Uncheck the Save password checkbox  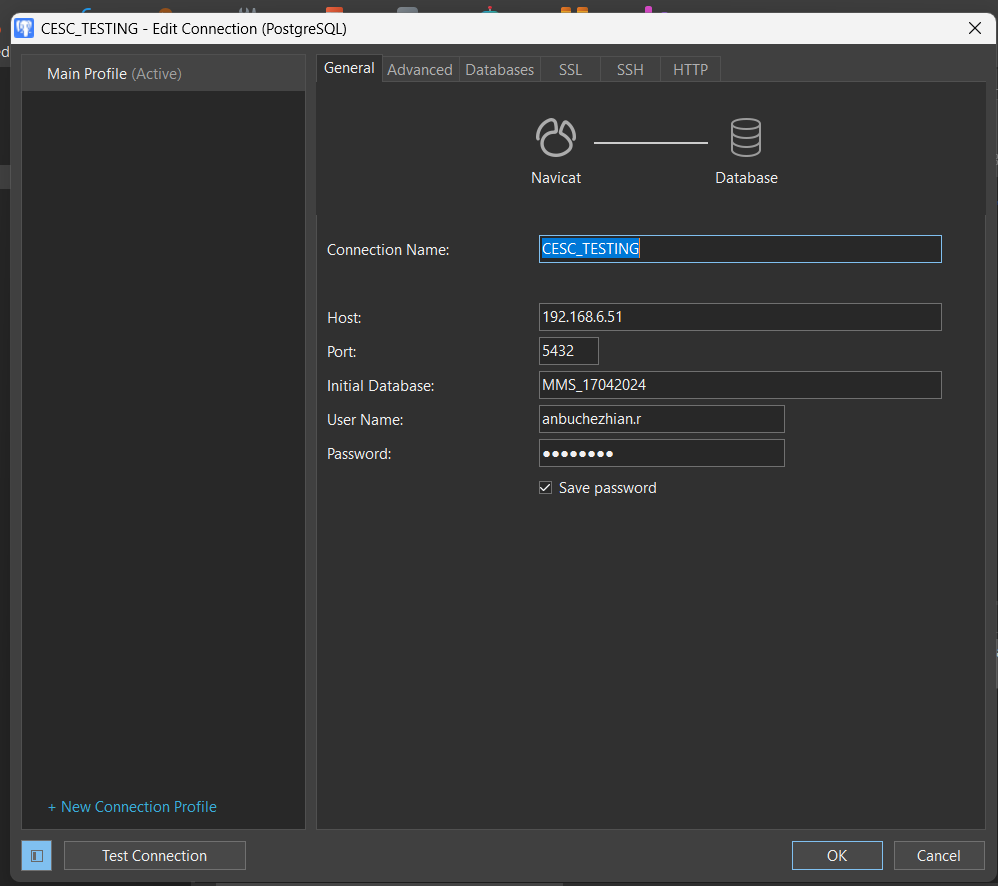[x=546, y=488]
